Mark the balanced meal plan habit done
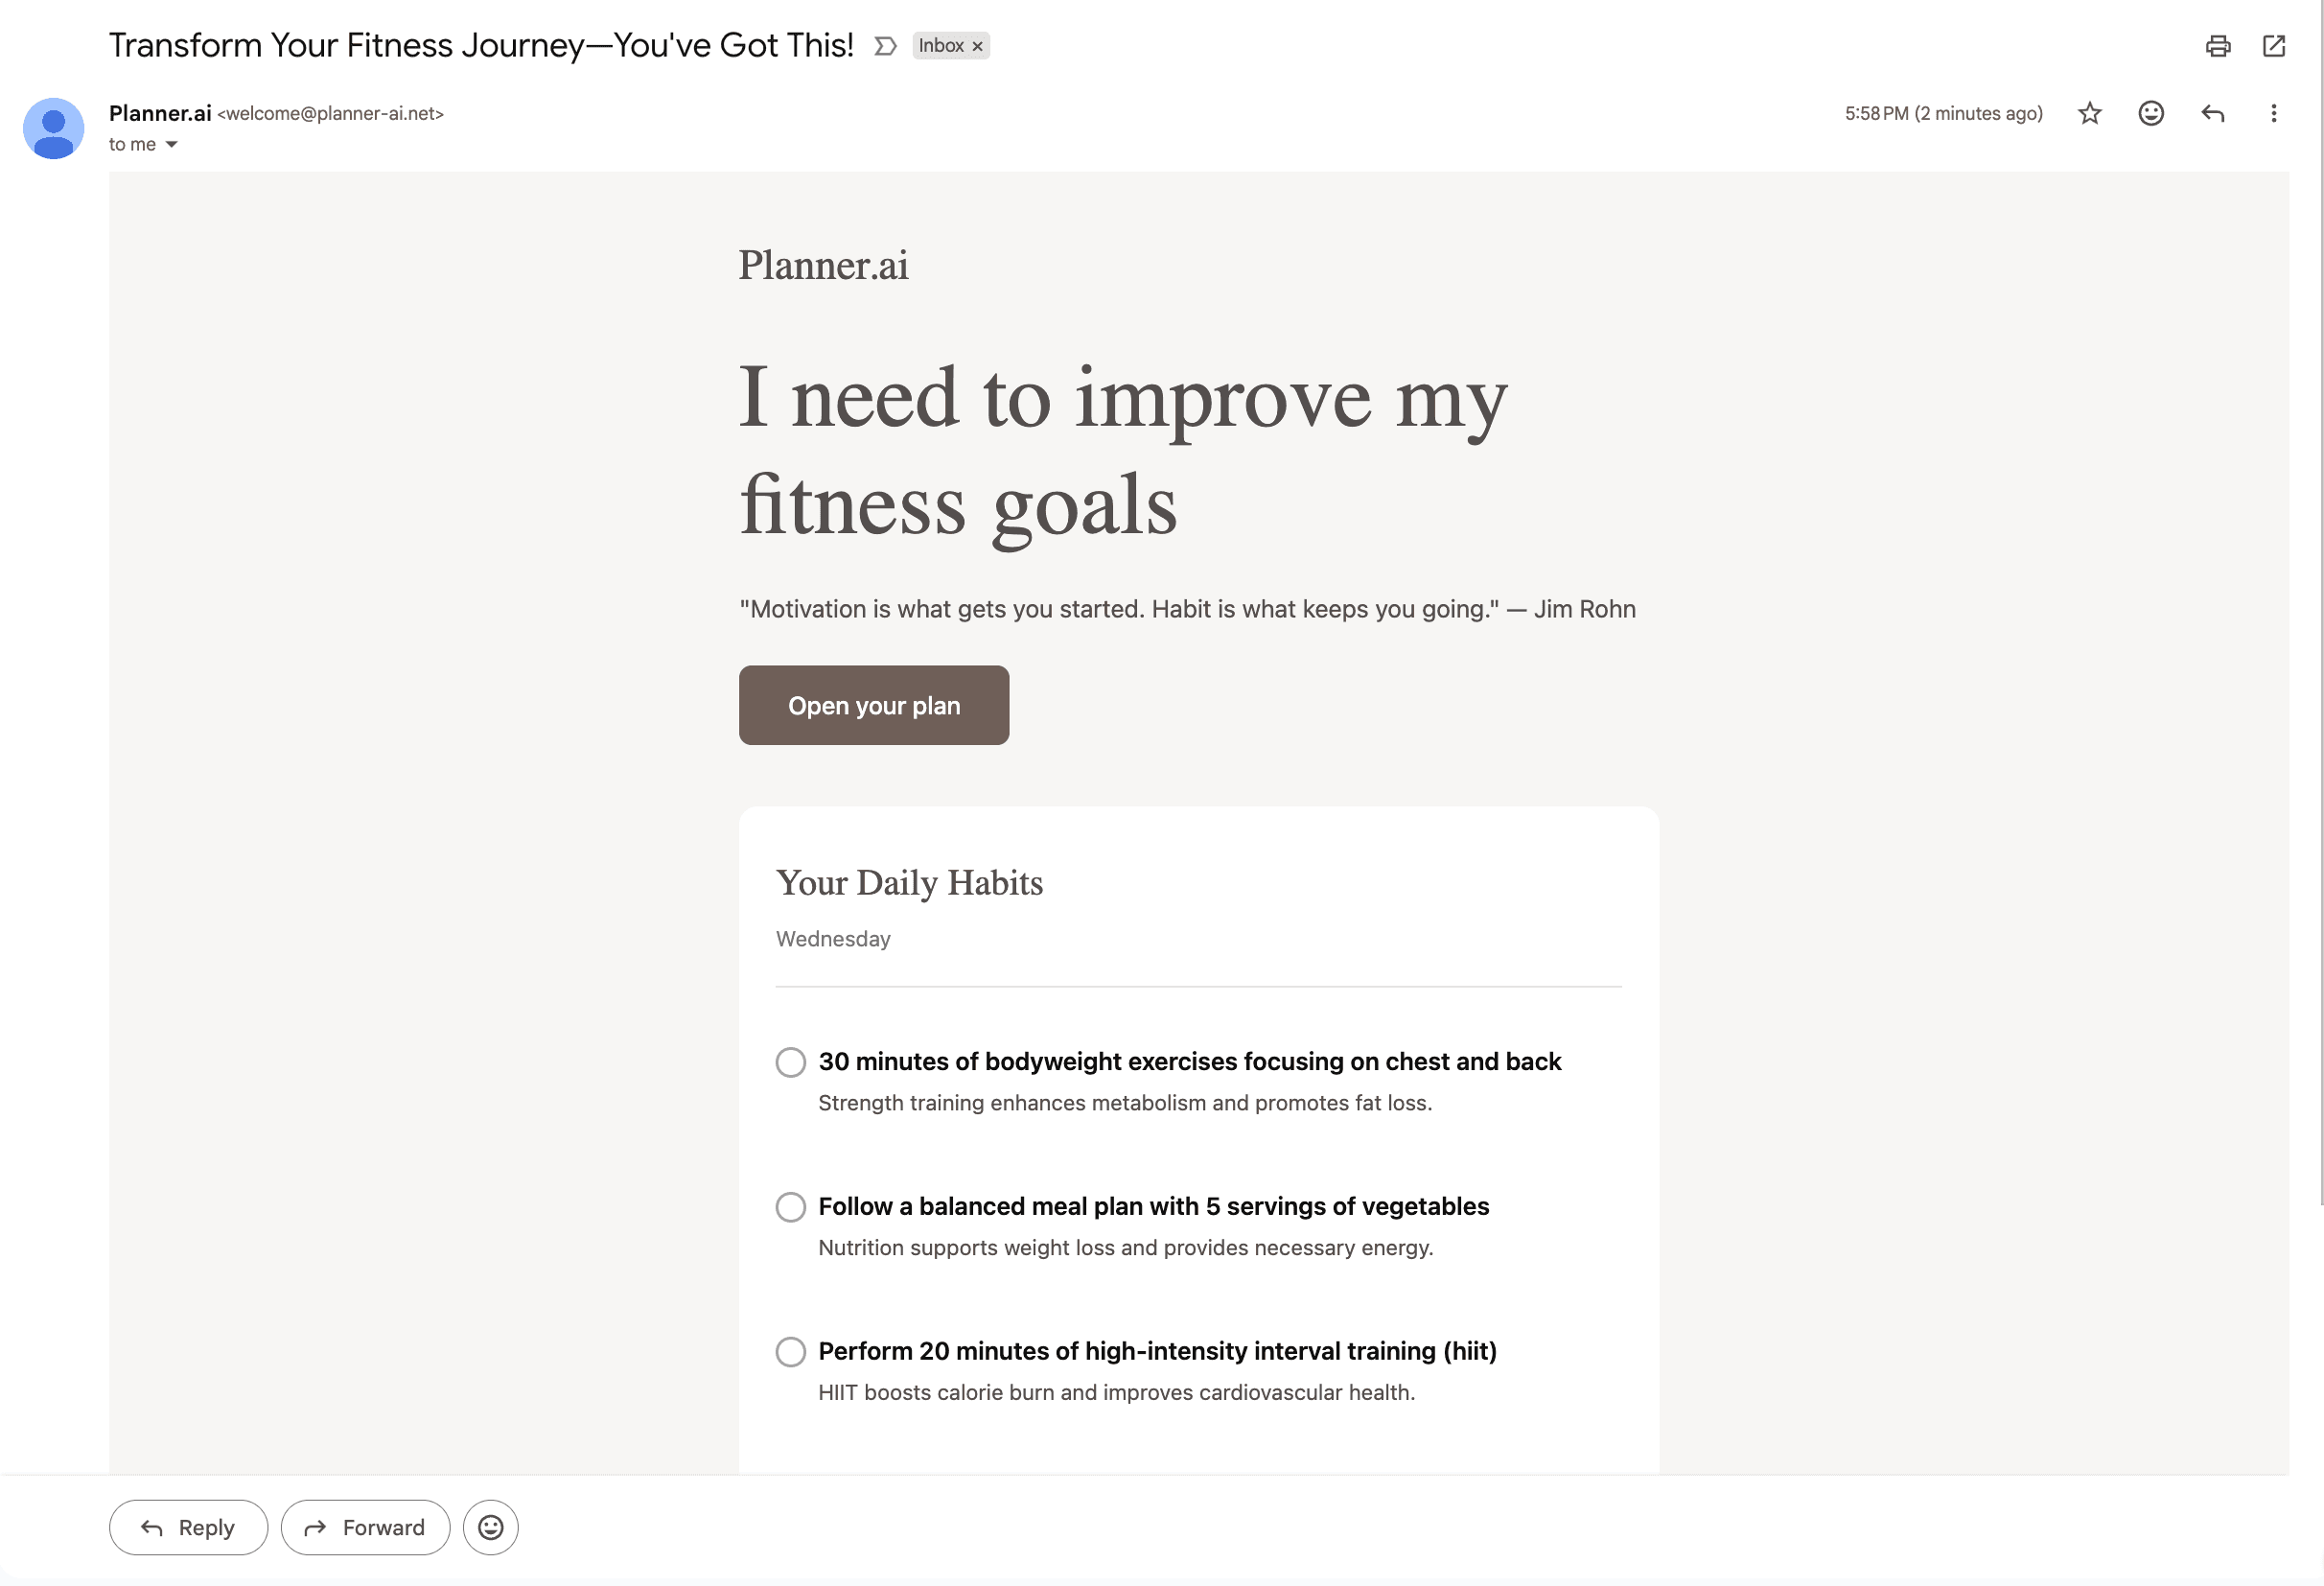2324x1586 pixels. point(790,1207)
